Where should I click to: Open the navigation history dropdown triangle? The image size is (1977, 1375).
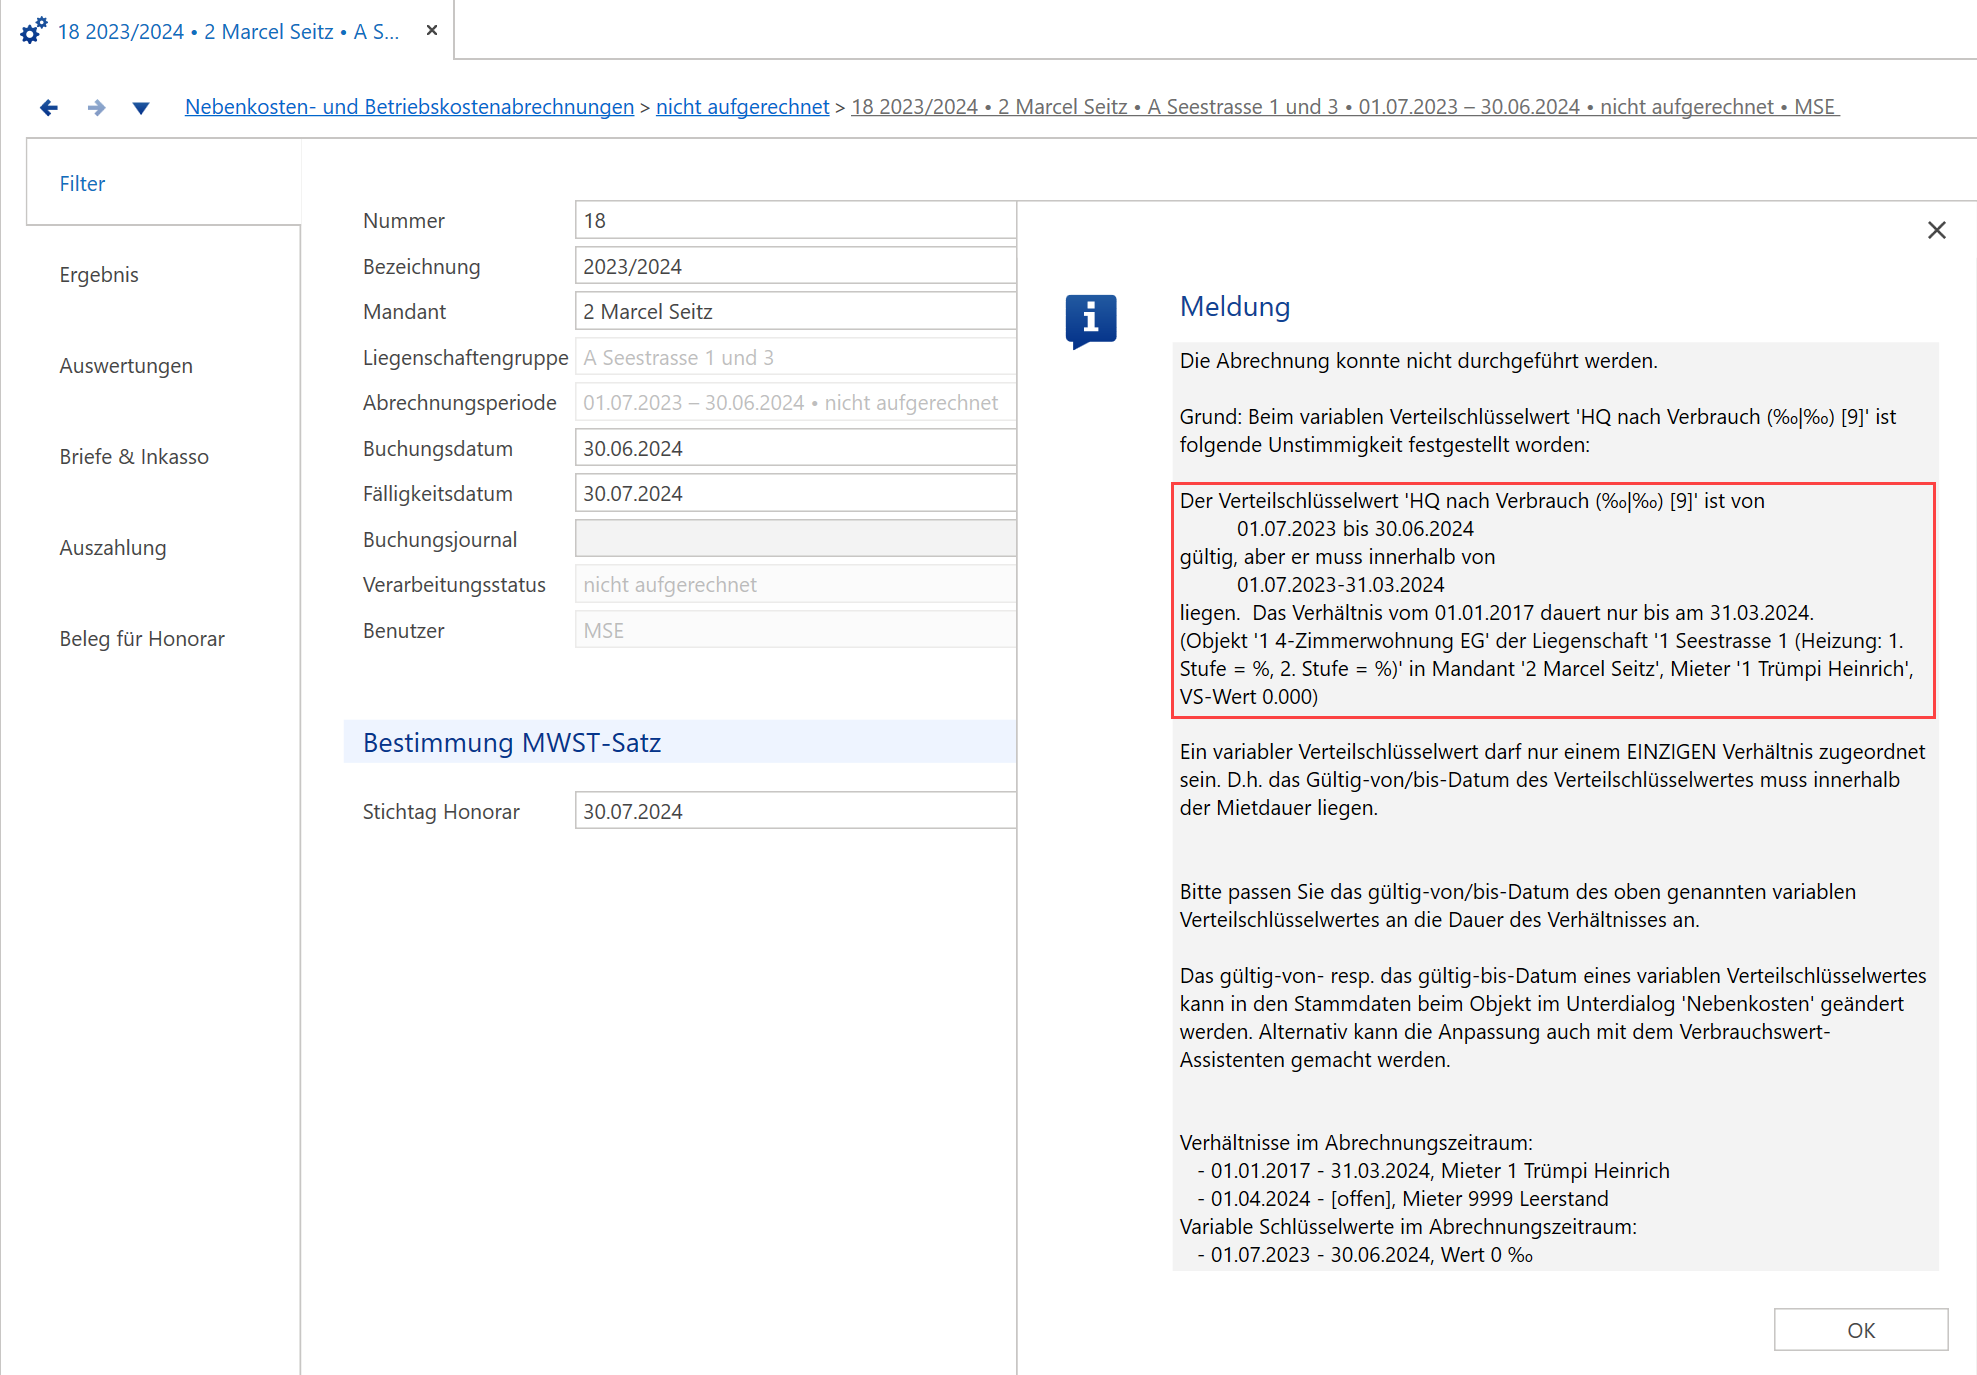141,108
